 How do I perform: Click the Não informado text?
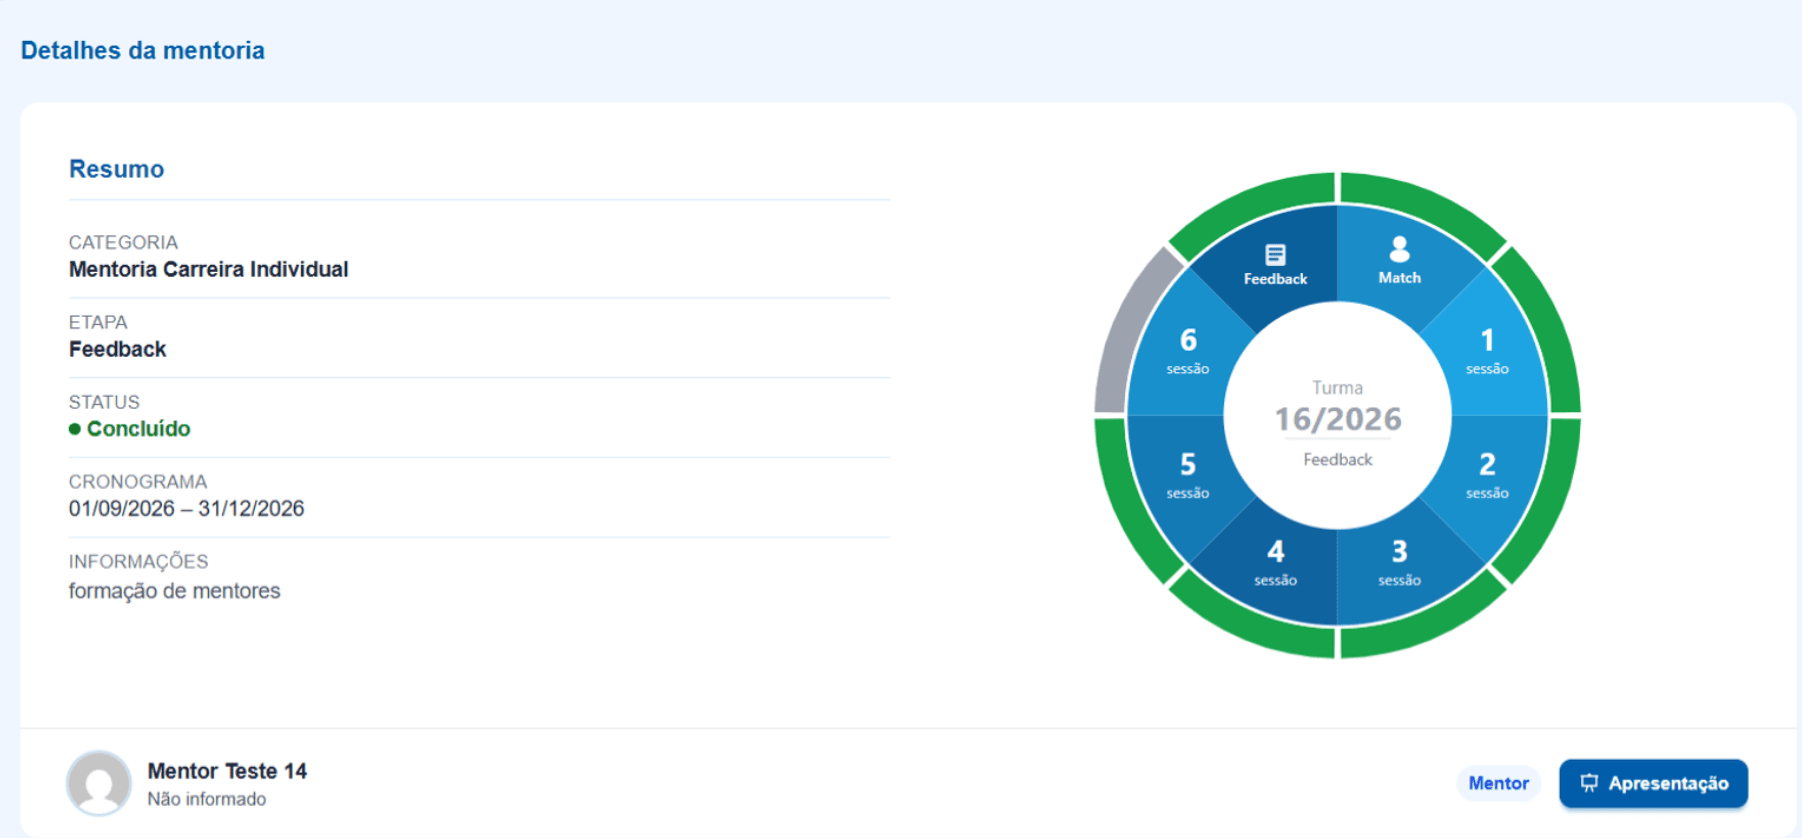pos(206,799)
